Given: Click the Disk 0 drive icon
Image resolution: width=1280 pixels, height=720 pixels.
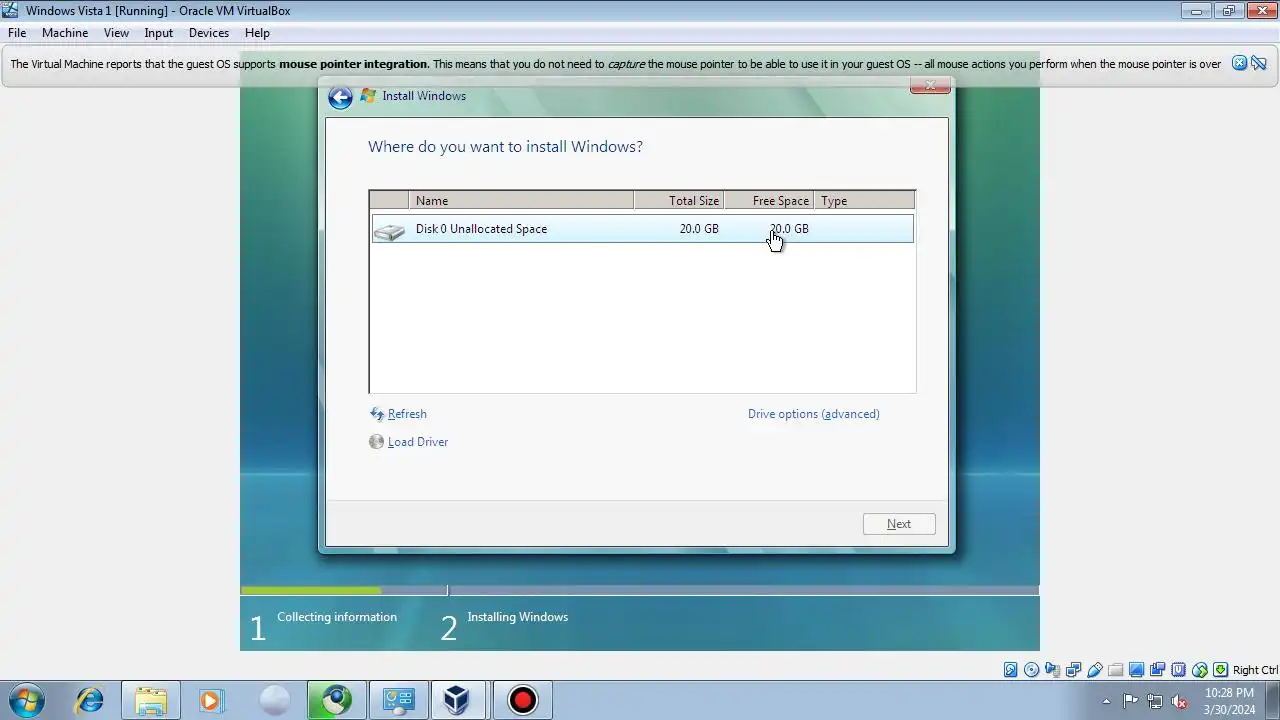Looking at the screenshot, I should [389, 231].
